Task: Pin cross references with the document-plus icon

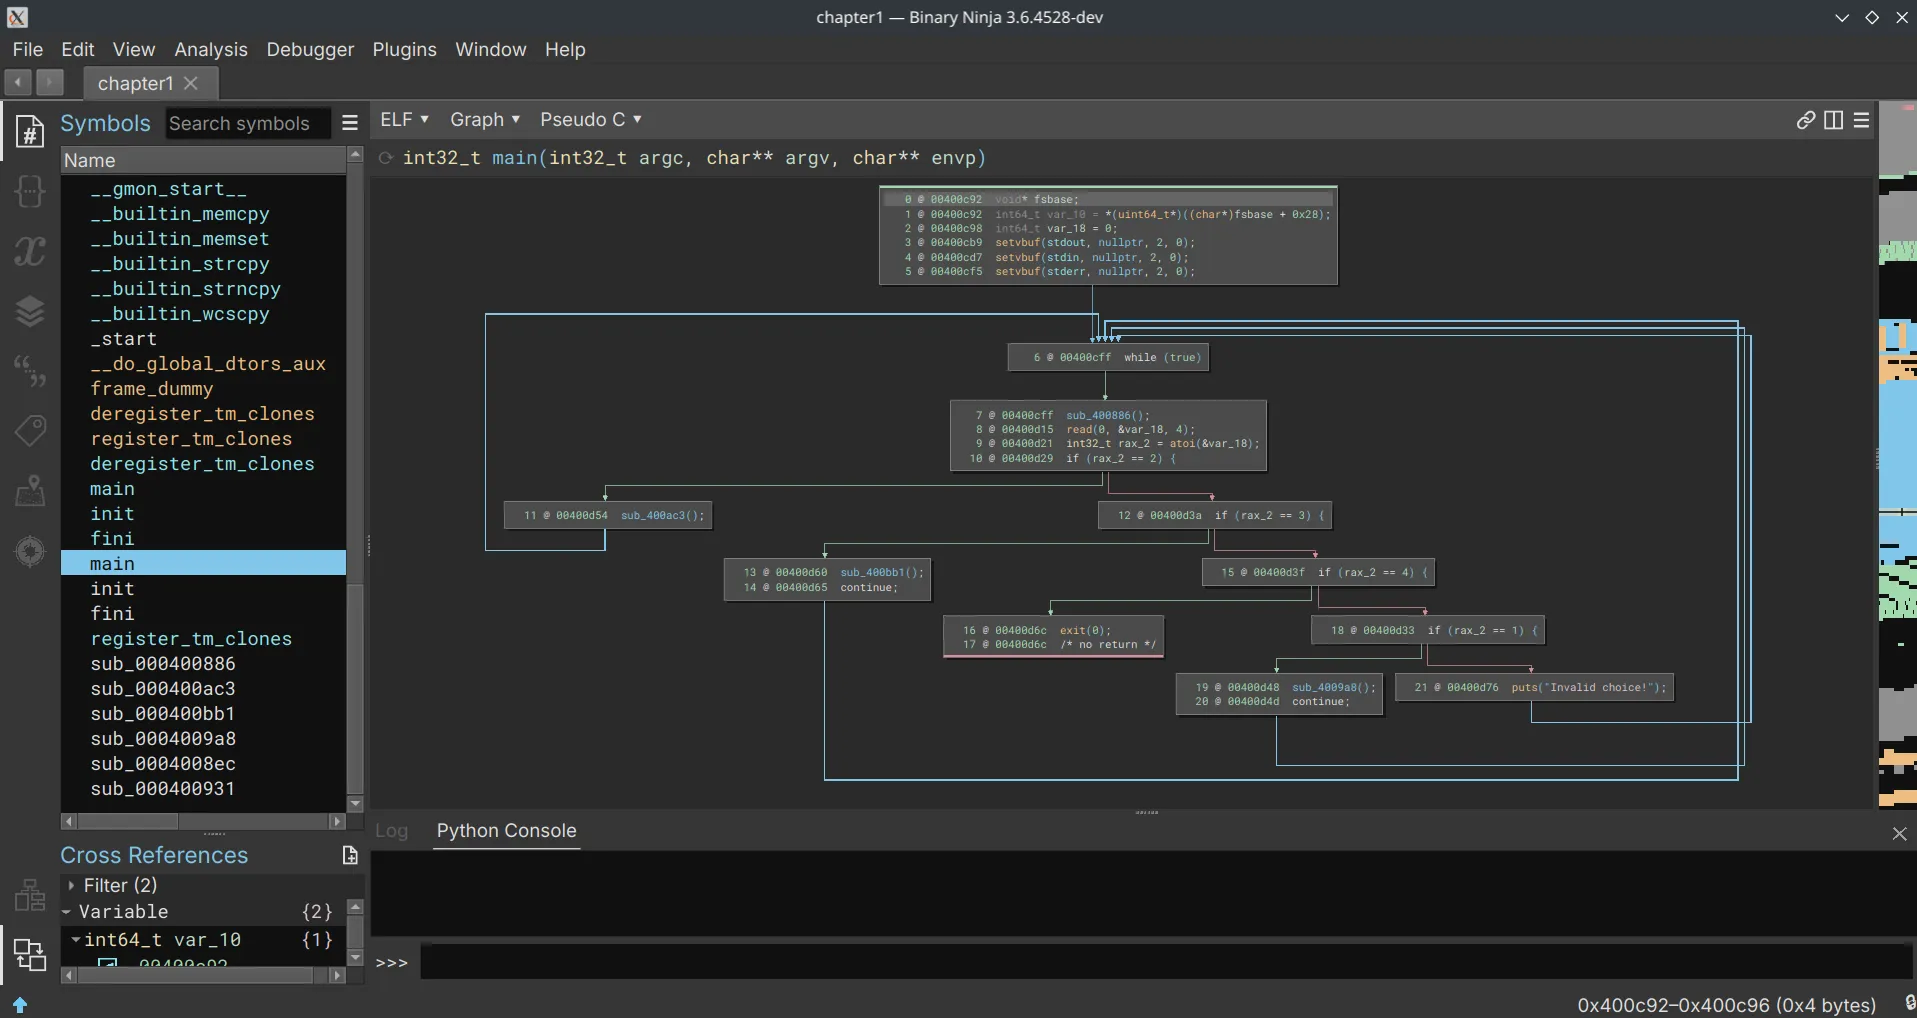Action: pyautogui.click(x=350, y=855)
